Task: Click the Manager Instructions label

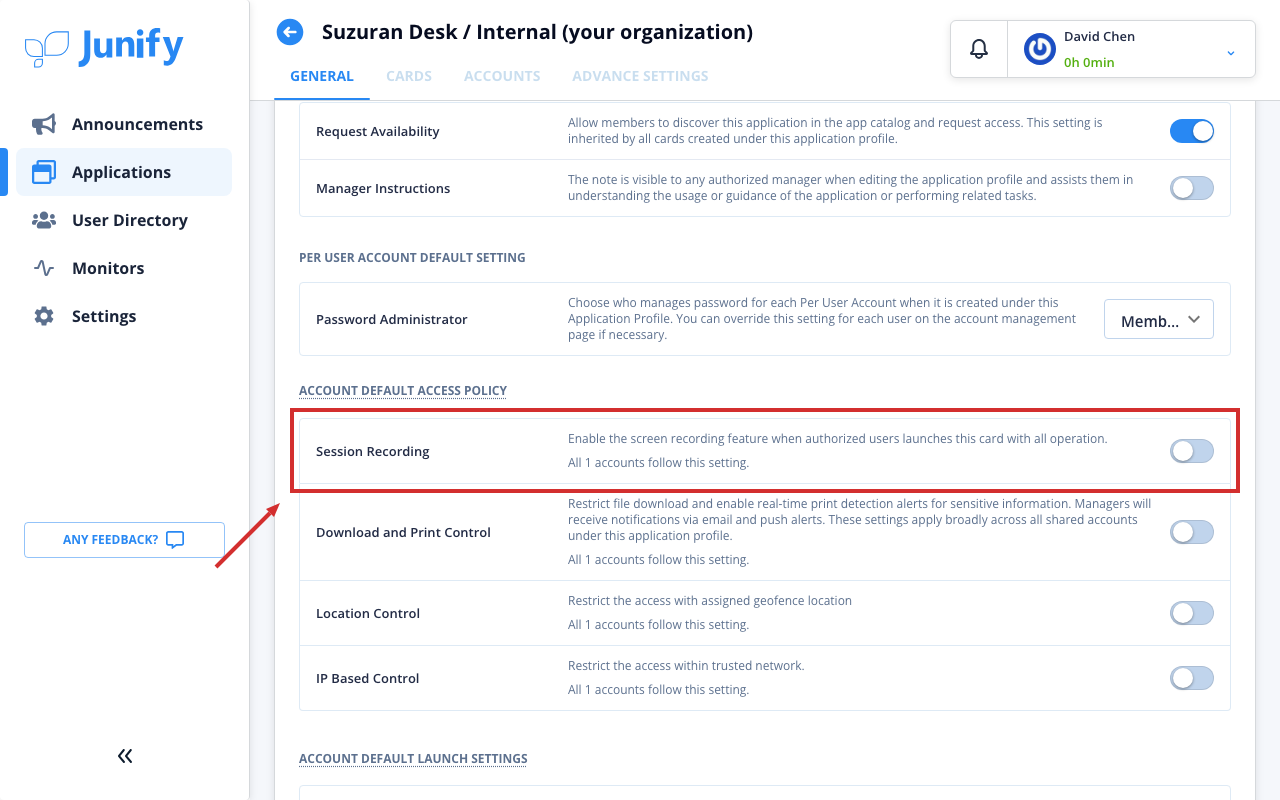Action: coord(383,188)
